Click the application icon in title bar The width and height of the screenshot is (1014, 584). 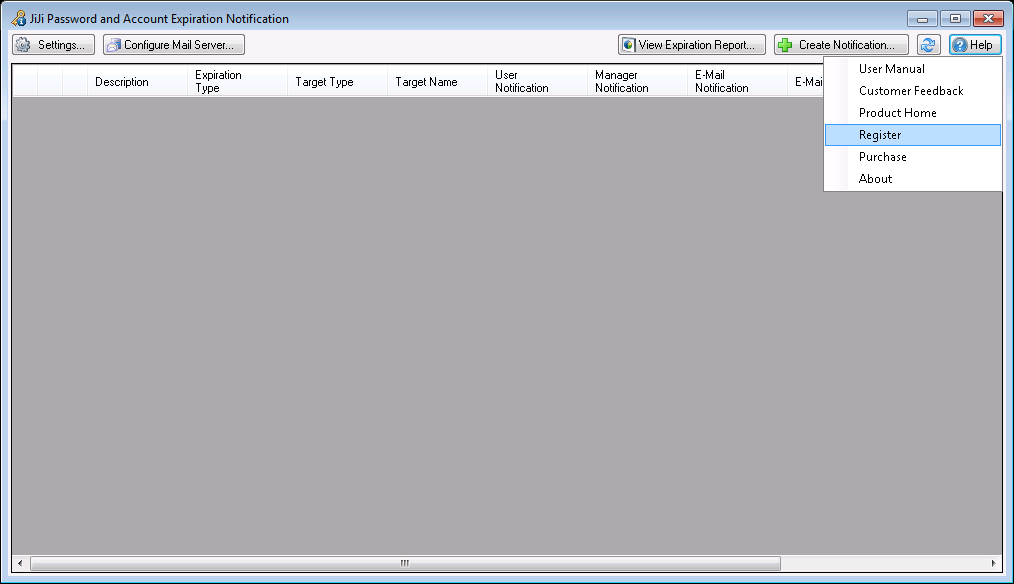point(19,18)
